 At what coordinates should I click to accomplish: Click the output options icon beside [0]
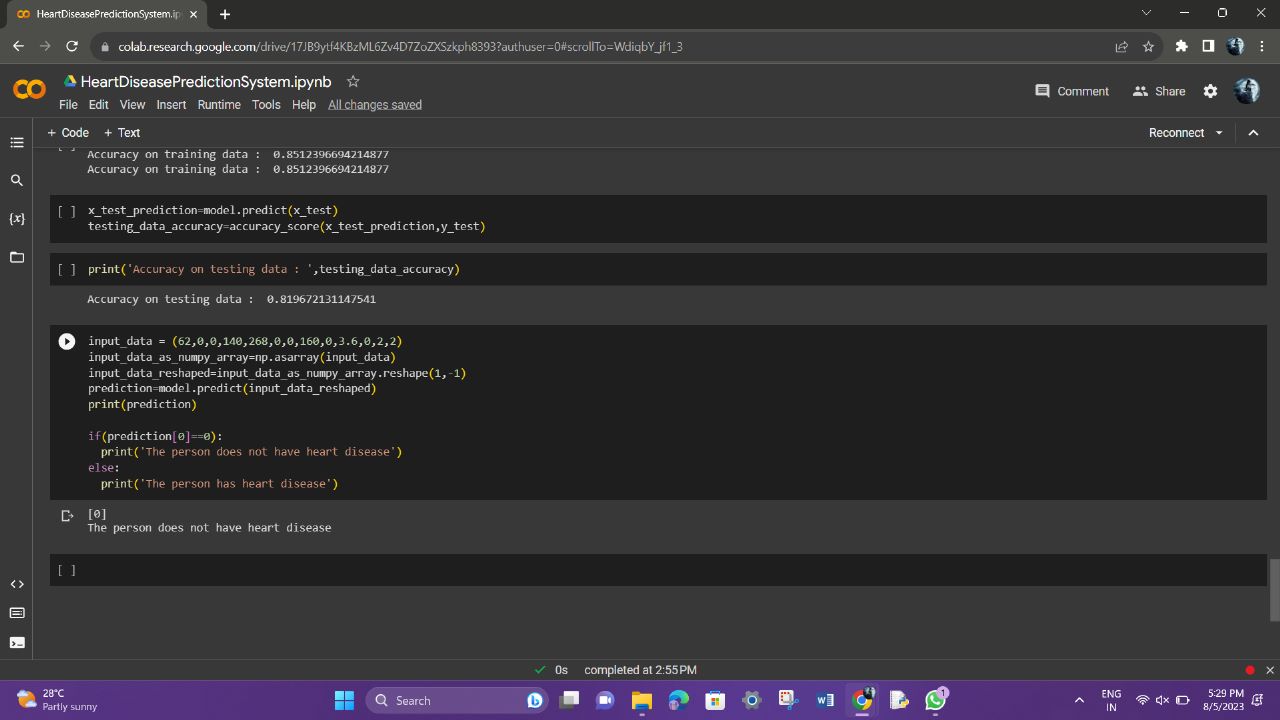point(67,516)
